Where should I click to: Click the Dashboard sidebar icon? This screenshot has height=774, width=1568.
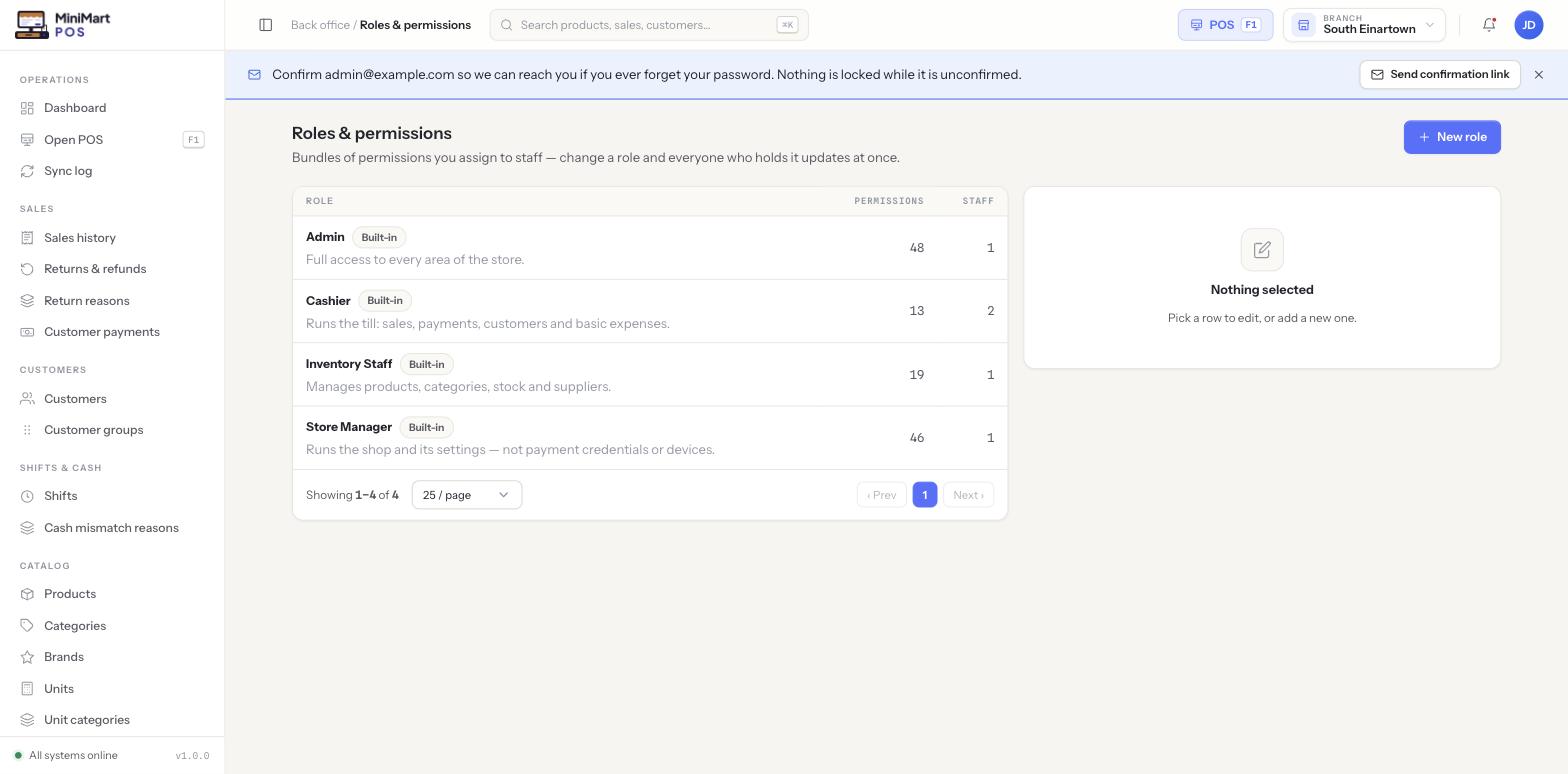27,108
